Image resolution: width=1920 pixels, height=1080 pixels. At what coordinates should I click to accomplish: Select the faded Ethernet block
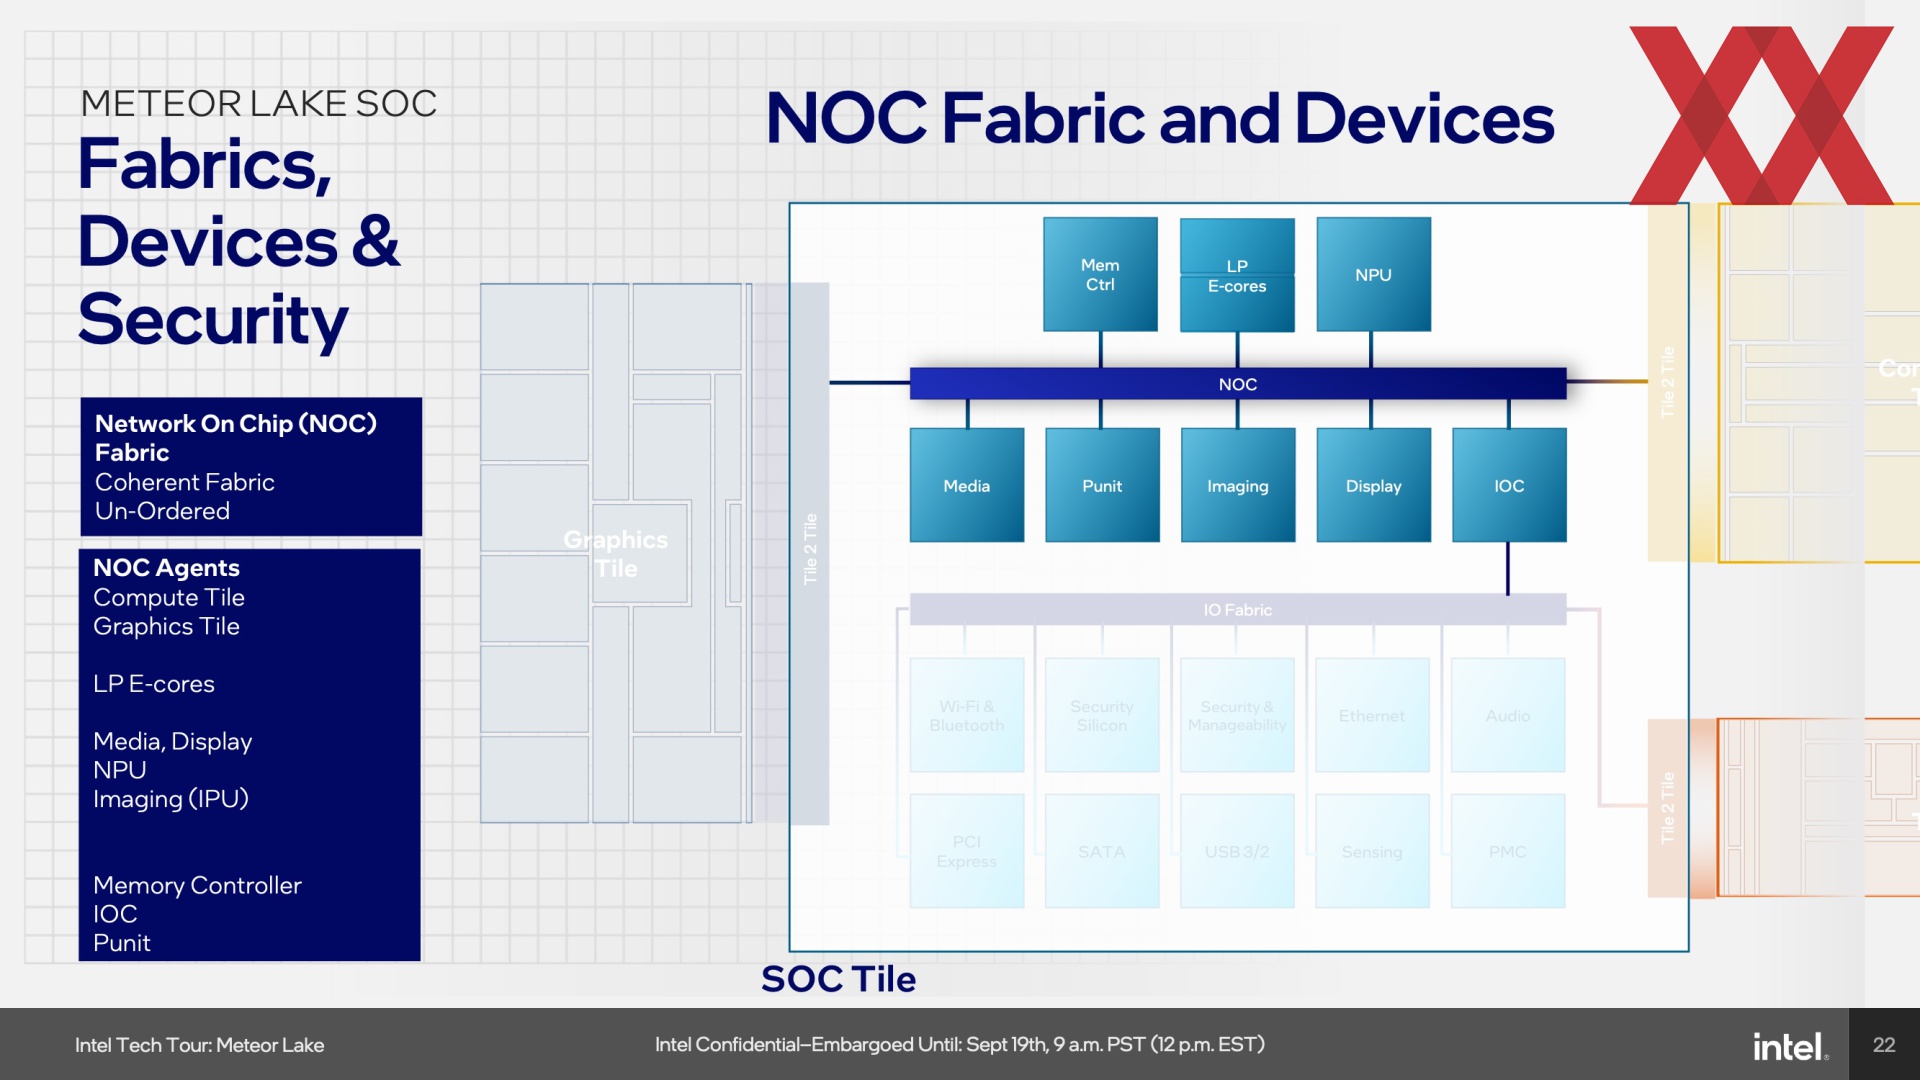1372,715
